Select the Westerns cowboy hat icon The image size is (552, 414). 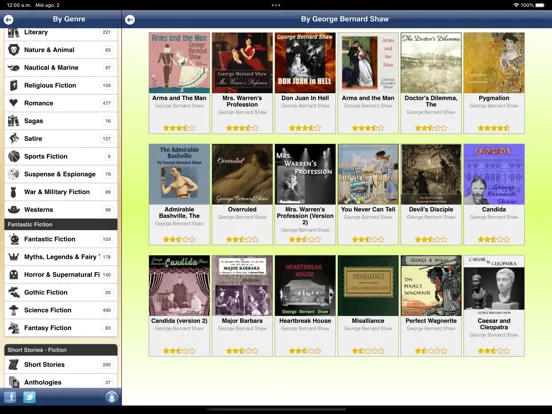coord(14,209)
